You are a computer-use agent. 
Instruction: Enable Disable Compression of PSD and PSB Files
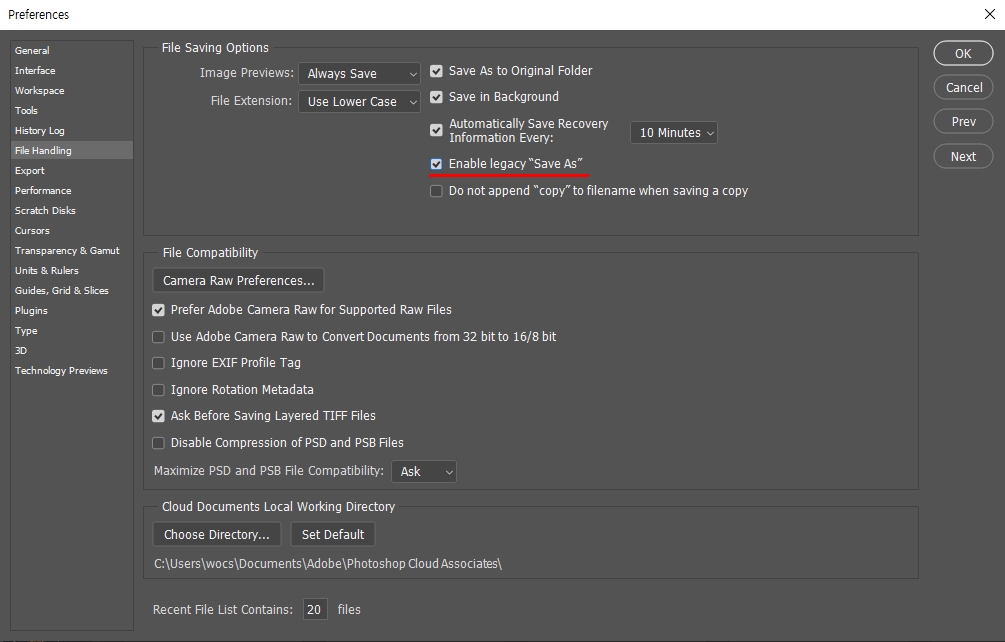[x=158, y=443]
